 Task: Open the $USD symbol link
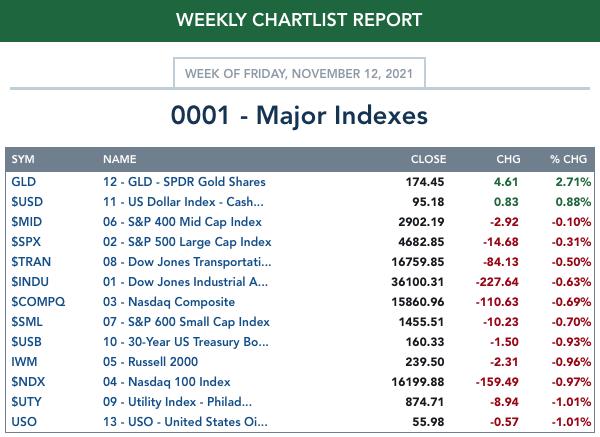(27, 202)
